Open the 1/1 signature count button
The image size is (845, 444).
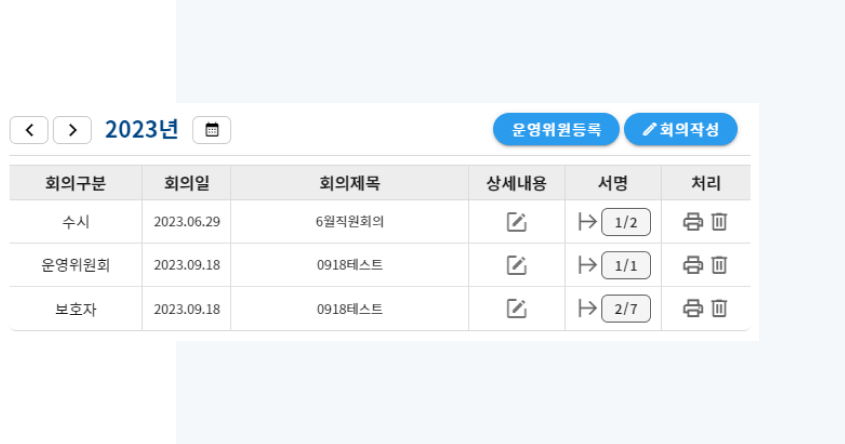tap(626, 265)
